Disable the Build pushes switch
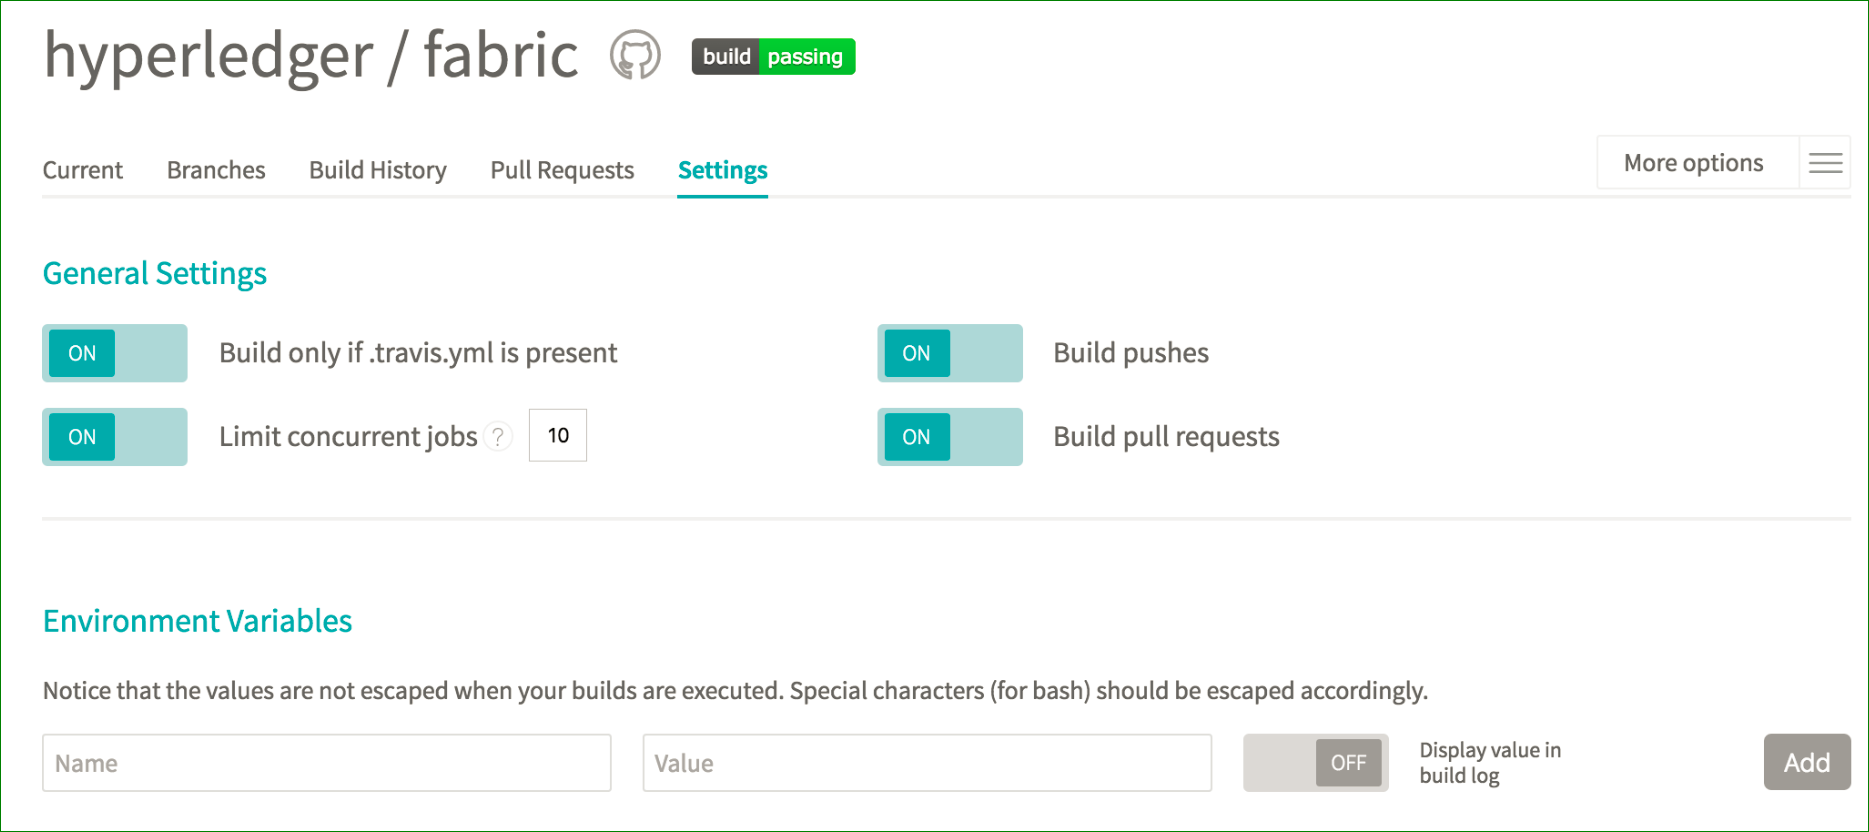1869x832 pixels. pyautogui.click(x=950, y=353)
